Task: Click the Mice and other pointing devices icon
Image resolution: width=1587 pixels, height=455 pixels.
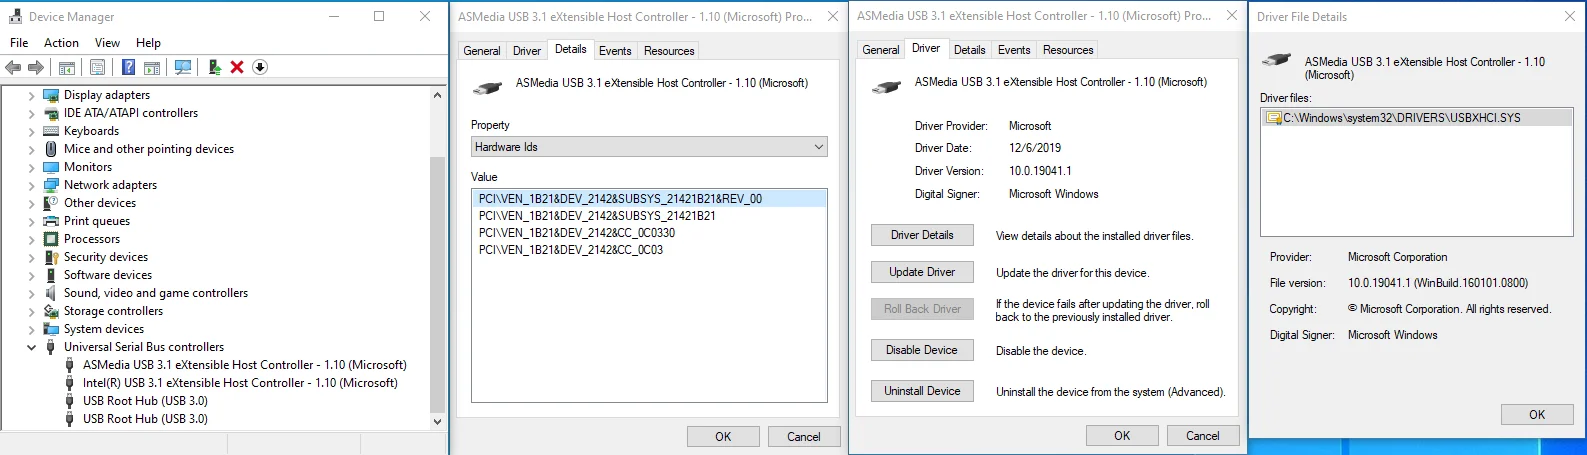Action: pyautogui.click(x=52, y=149)
